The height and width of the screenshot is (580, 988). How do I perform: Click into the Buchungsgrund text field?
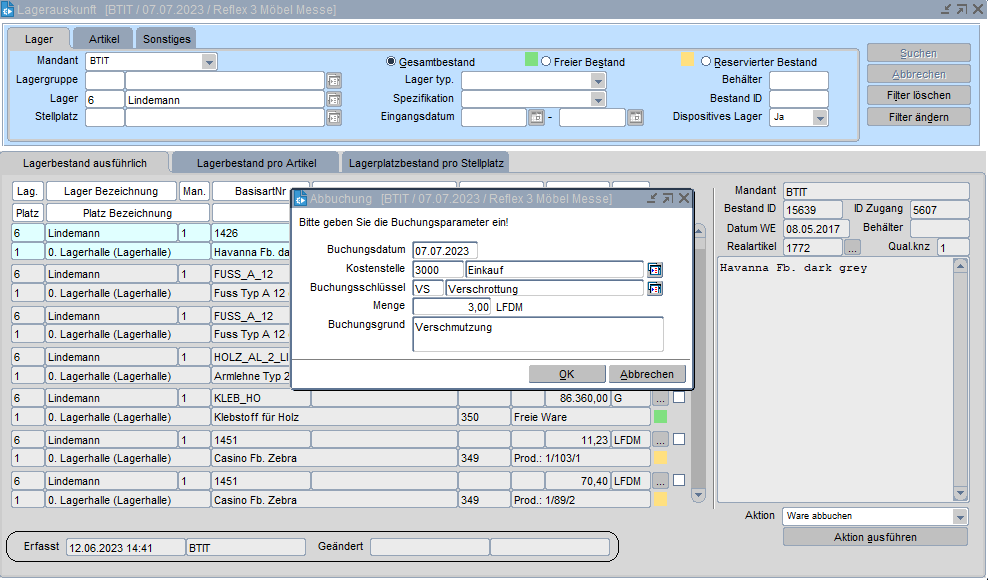(x=537, y=334)
